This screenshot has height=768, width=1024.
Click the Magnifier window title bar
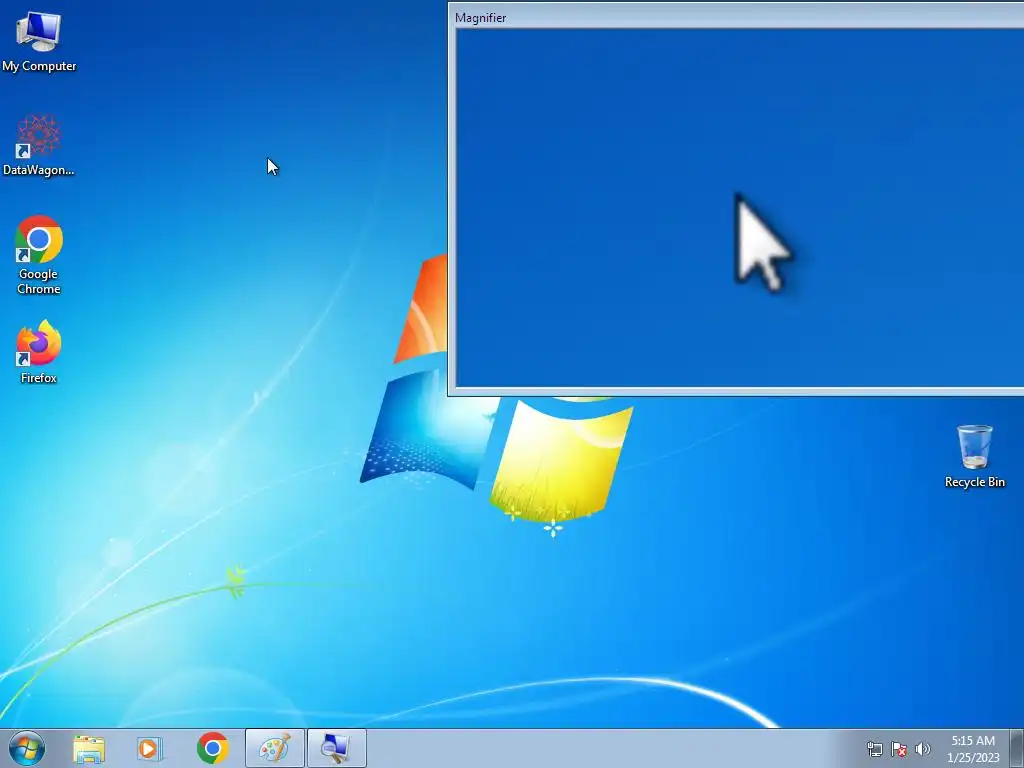click(738, 18)
